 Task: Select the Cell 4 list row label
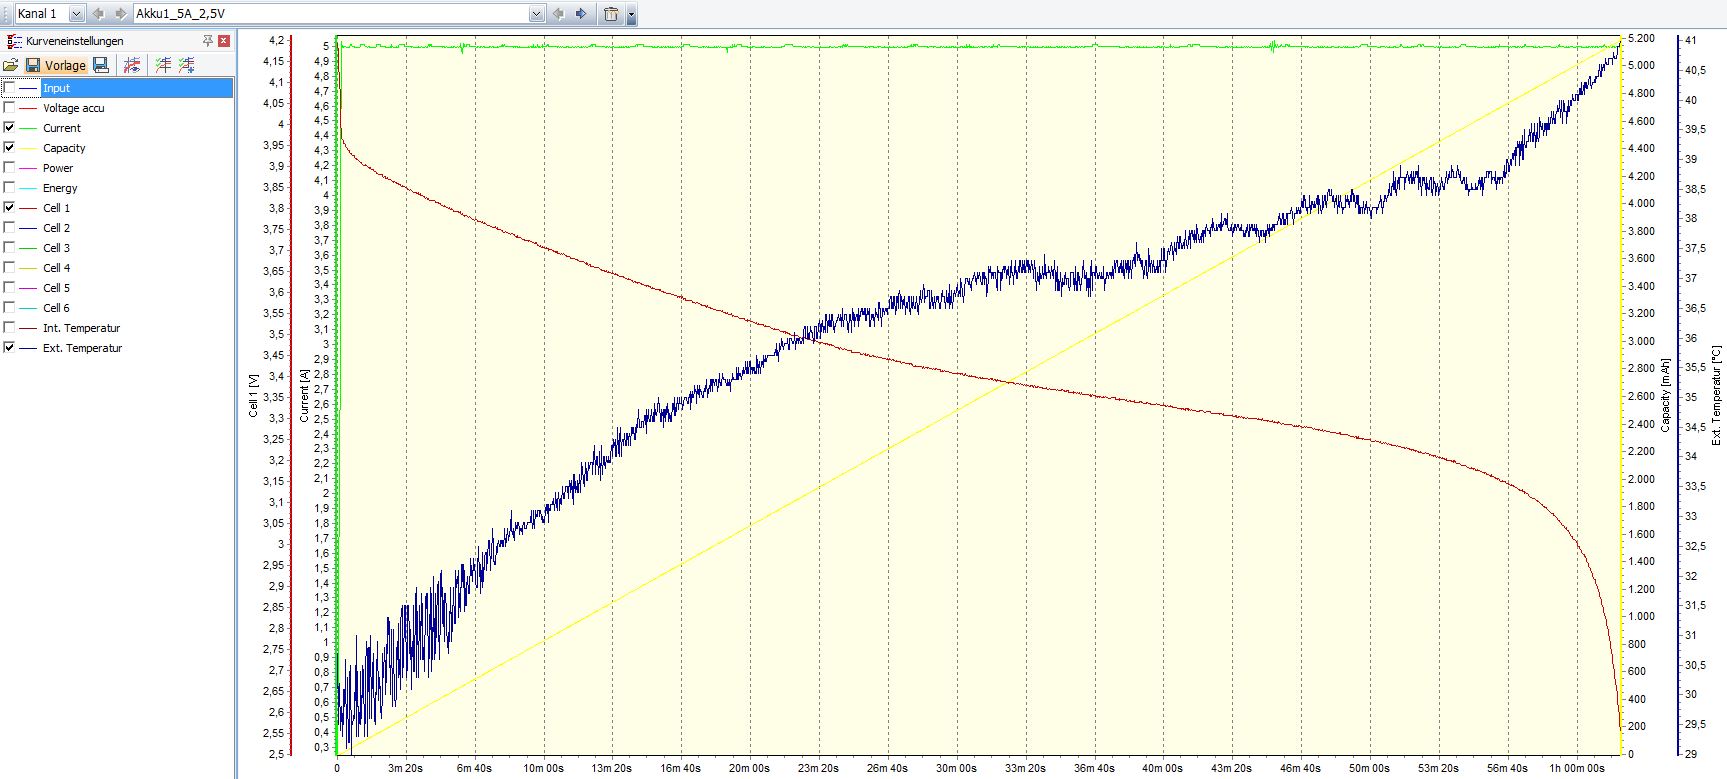(x=56, y=268)
